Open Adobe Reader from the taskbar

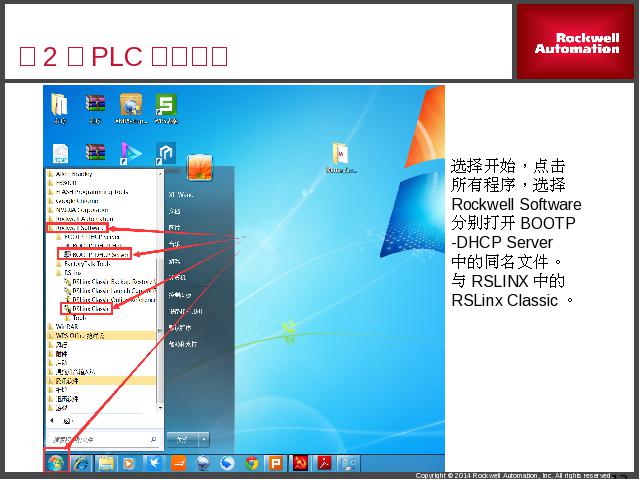(324, 463)
